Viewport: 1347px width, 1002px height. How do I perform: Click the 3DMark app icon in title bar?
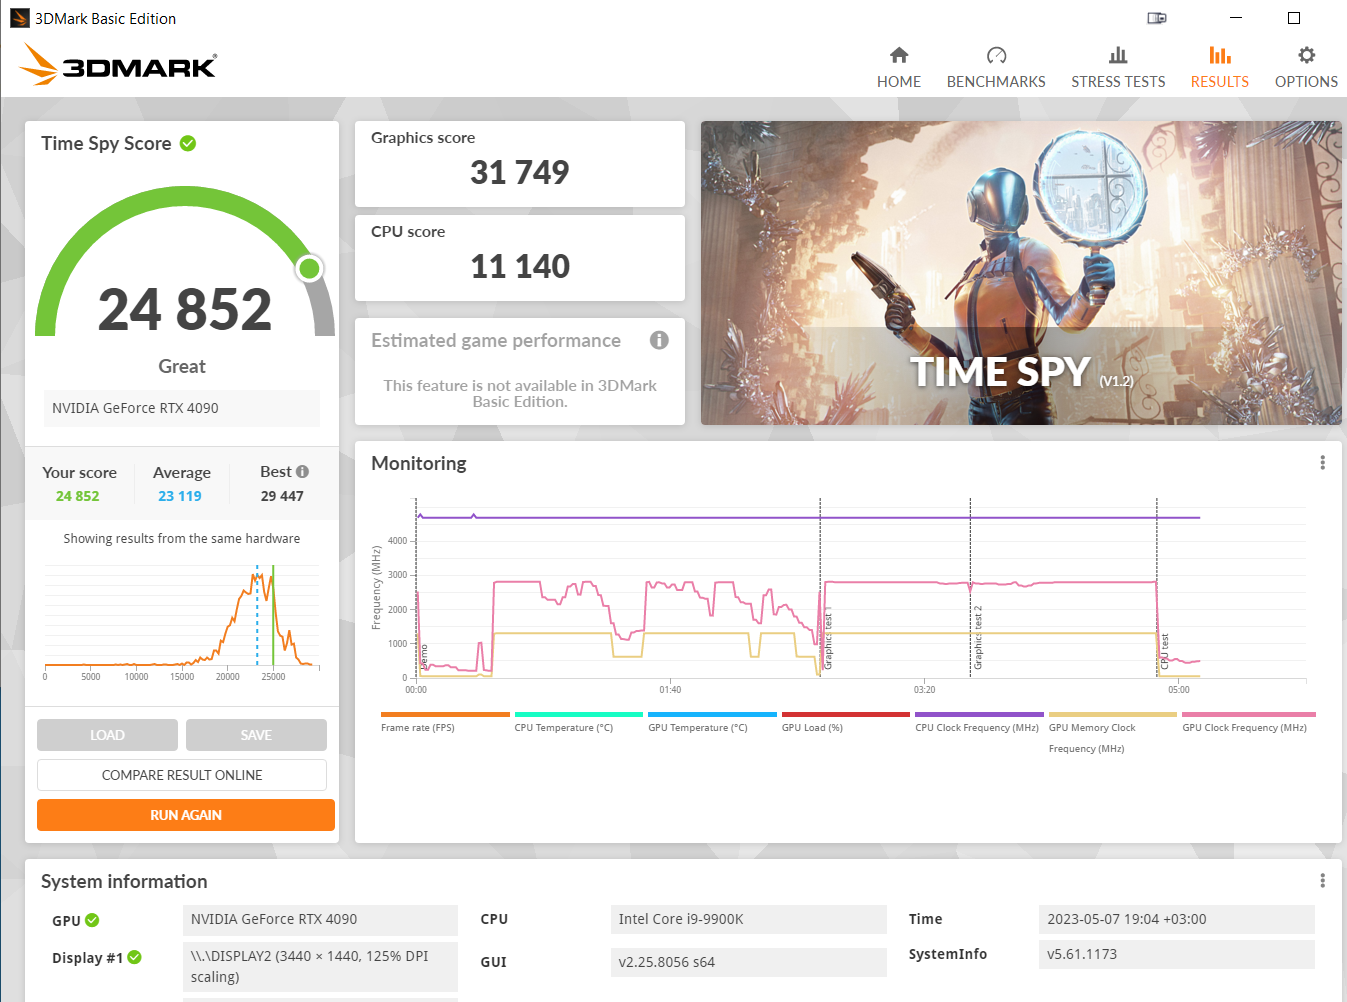[x=19, y=18]
